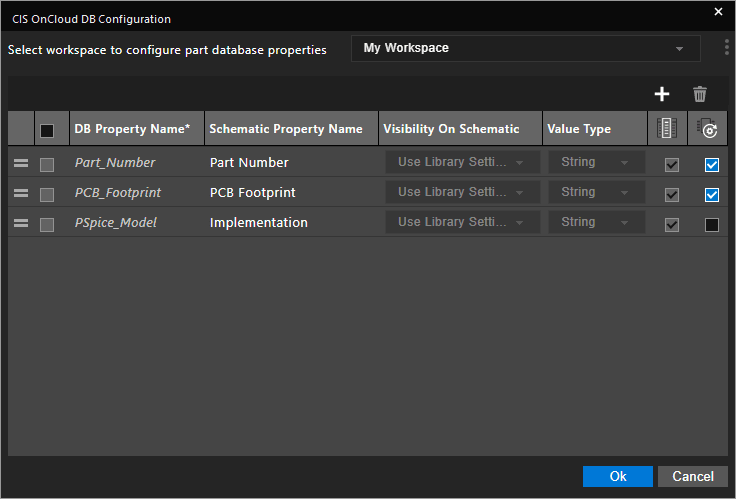Toggle the gray browser checkbox for PCB_Footprint

pyautogui.click(x=672, y=195)
